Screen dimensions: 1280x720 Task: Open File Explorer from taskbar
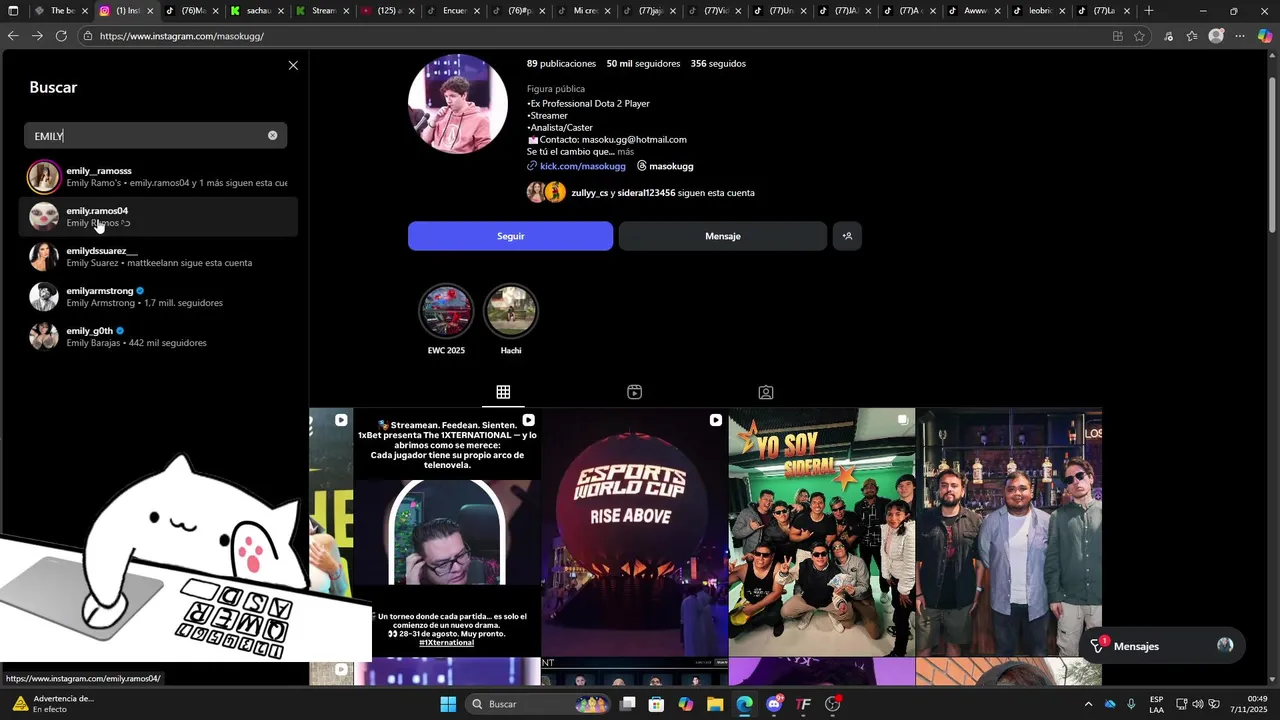(715, 704)
